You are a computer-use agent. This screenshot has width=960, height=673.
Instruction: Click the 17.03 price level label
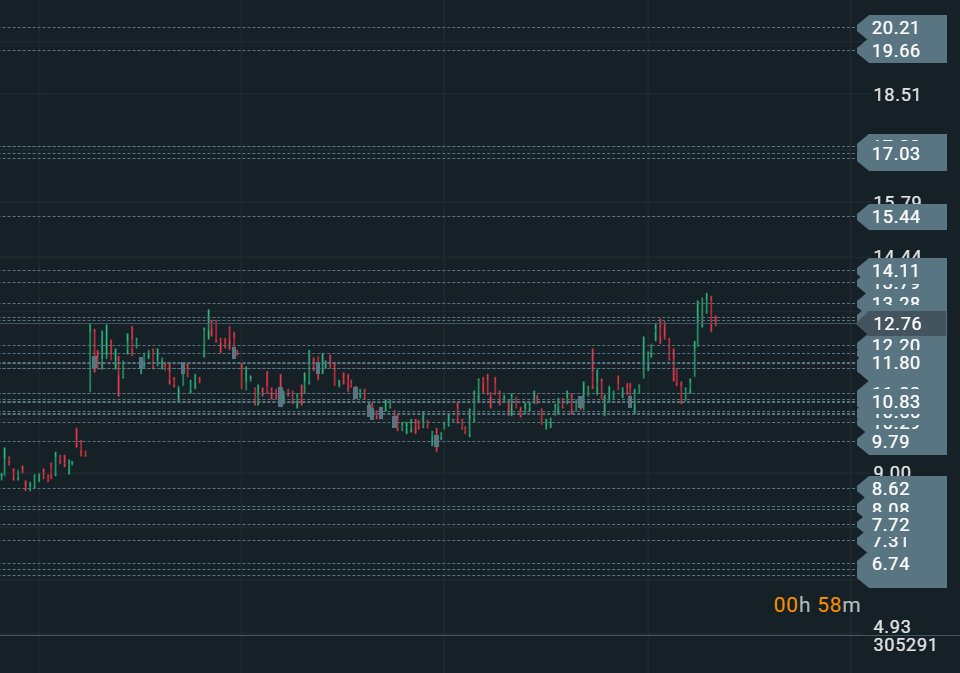coord(901,154)
